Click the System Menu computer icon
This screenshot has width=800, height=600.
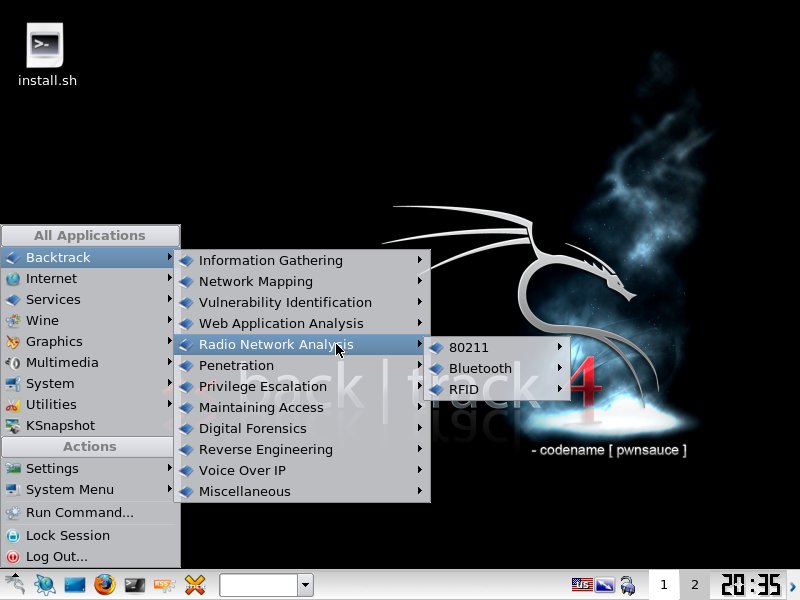[x=13, y=490]
